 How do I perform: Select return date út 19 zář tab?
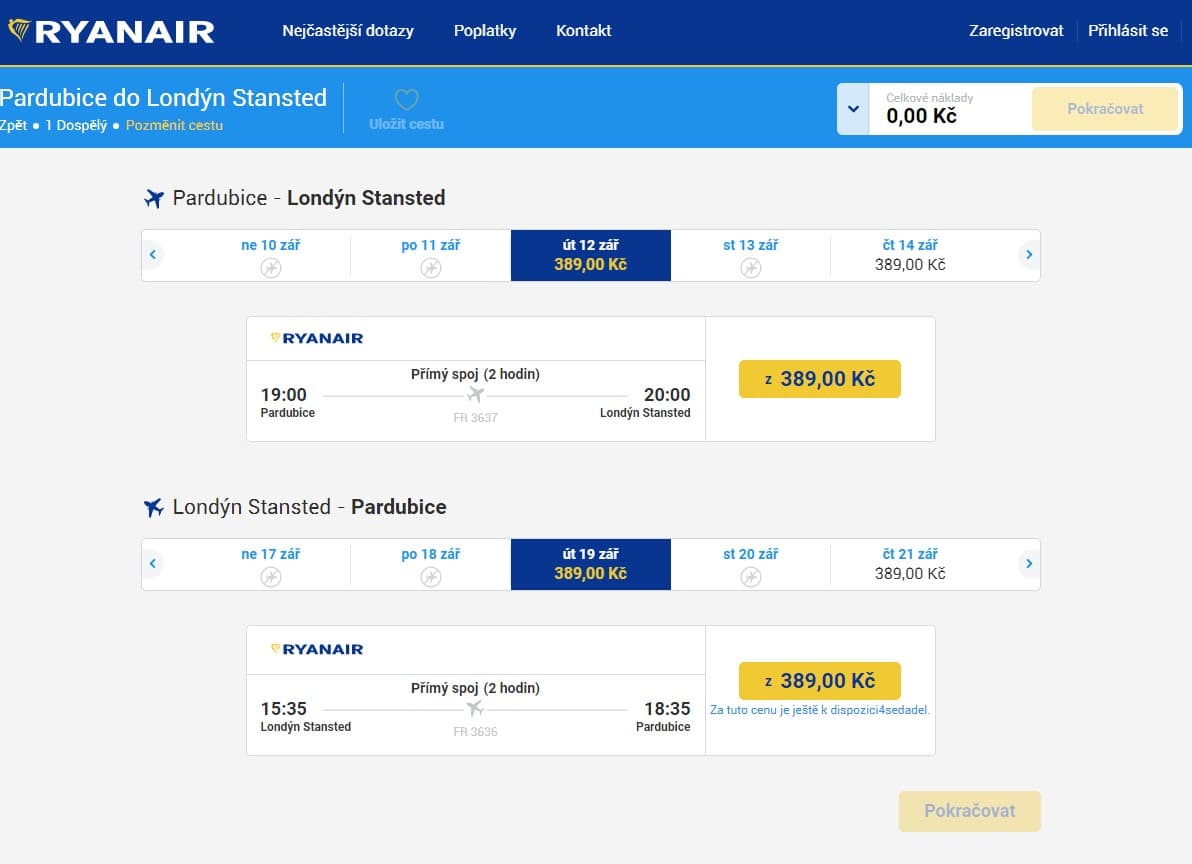pyautogui.click(x=591, y=565)
